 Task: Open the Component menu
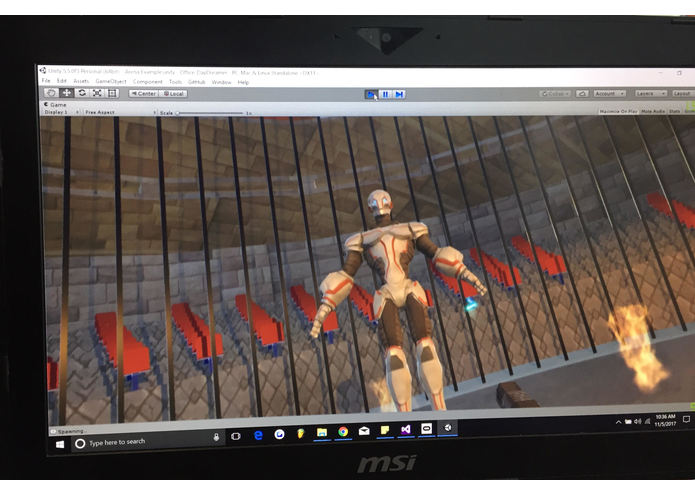coord(148,82)
